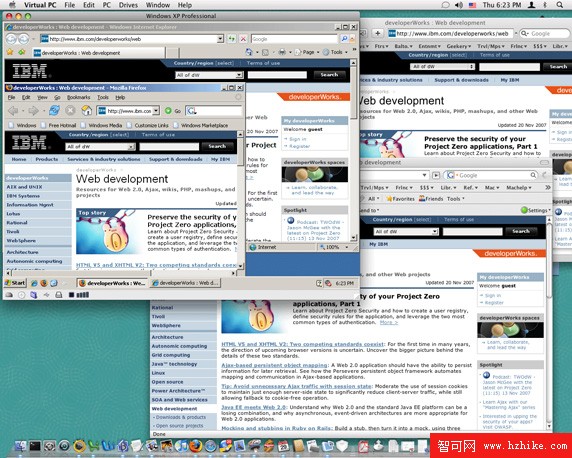This screenshot has height=458, width=572.
Task: Click IE icon in XP quick launch
Action: (x=34, y=283)
